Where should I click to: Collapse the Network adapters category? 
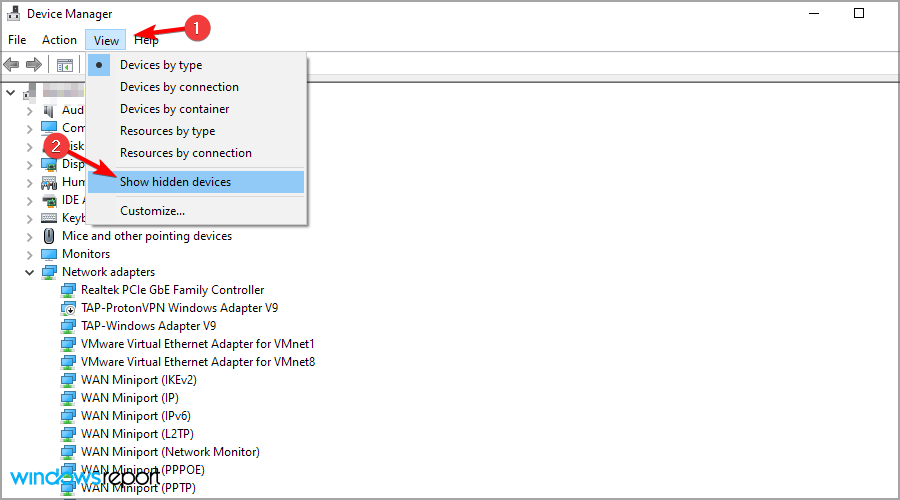pos(30,273)
